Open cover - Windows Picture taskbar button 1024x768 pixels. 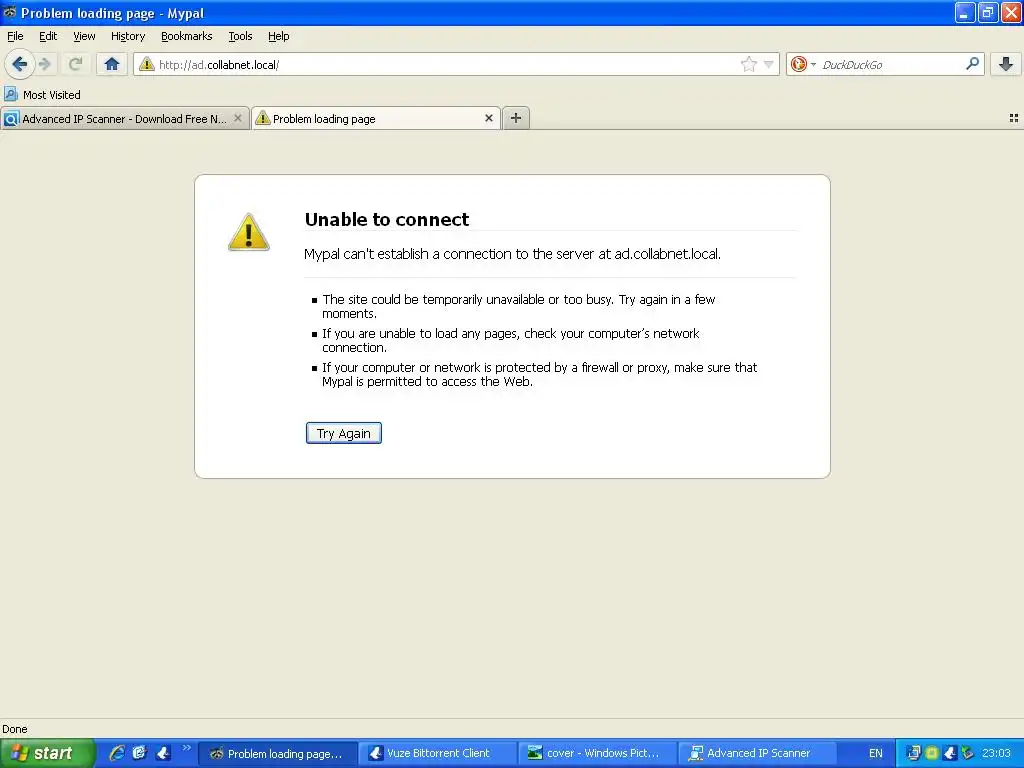point(598,754)
